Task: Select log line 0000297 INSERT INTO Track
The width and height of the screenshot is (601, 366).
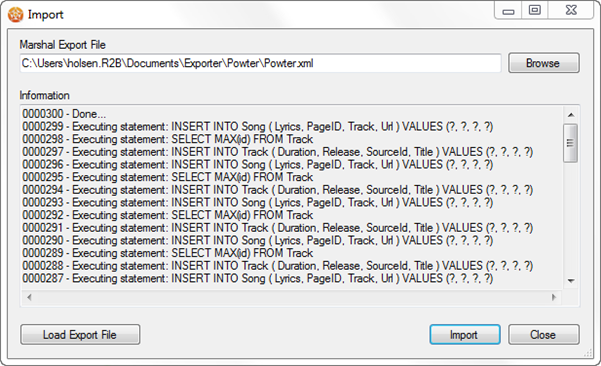Action: click(x=278, y=152)
